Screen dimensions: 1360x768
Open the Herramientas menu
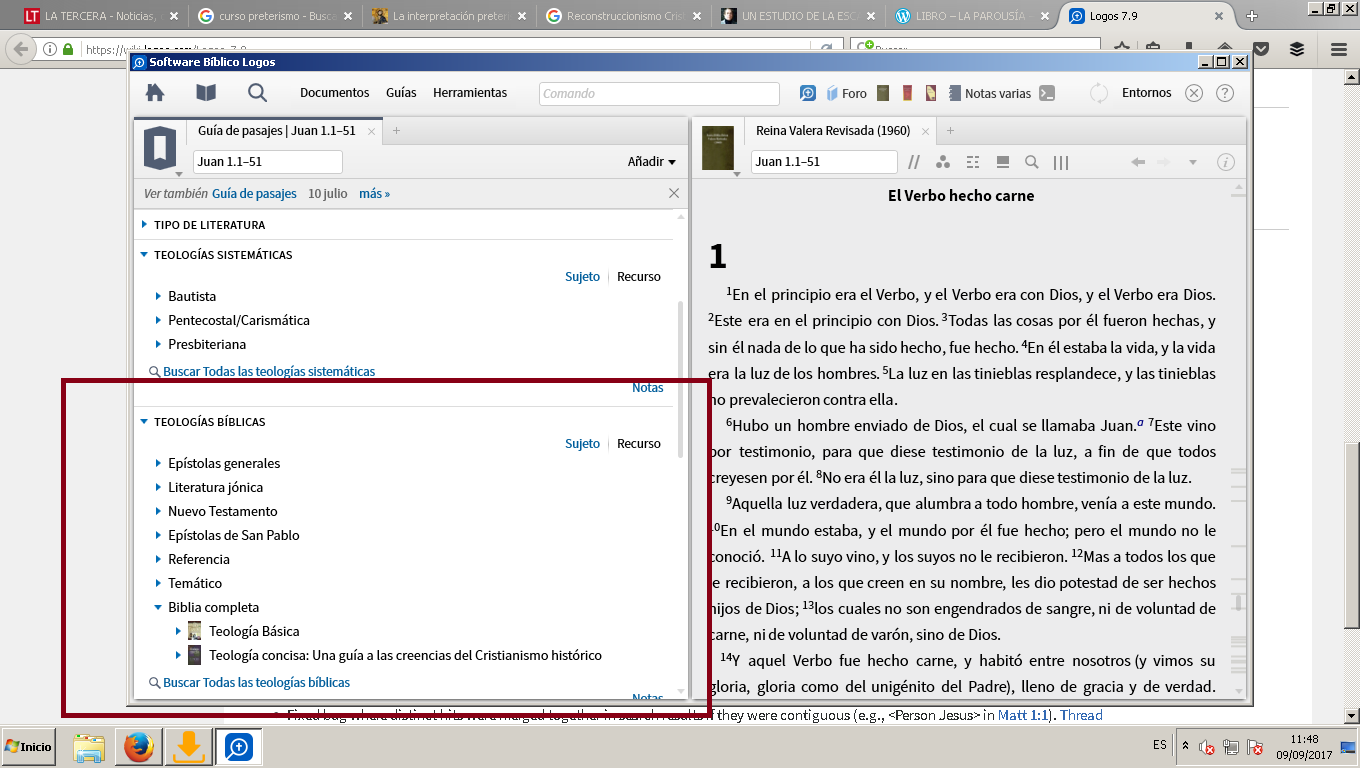pyautogui.click(x=470, y=93)
